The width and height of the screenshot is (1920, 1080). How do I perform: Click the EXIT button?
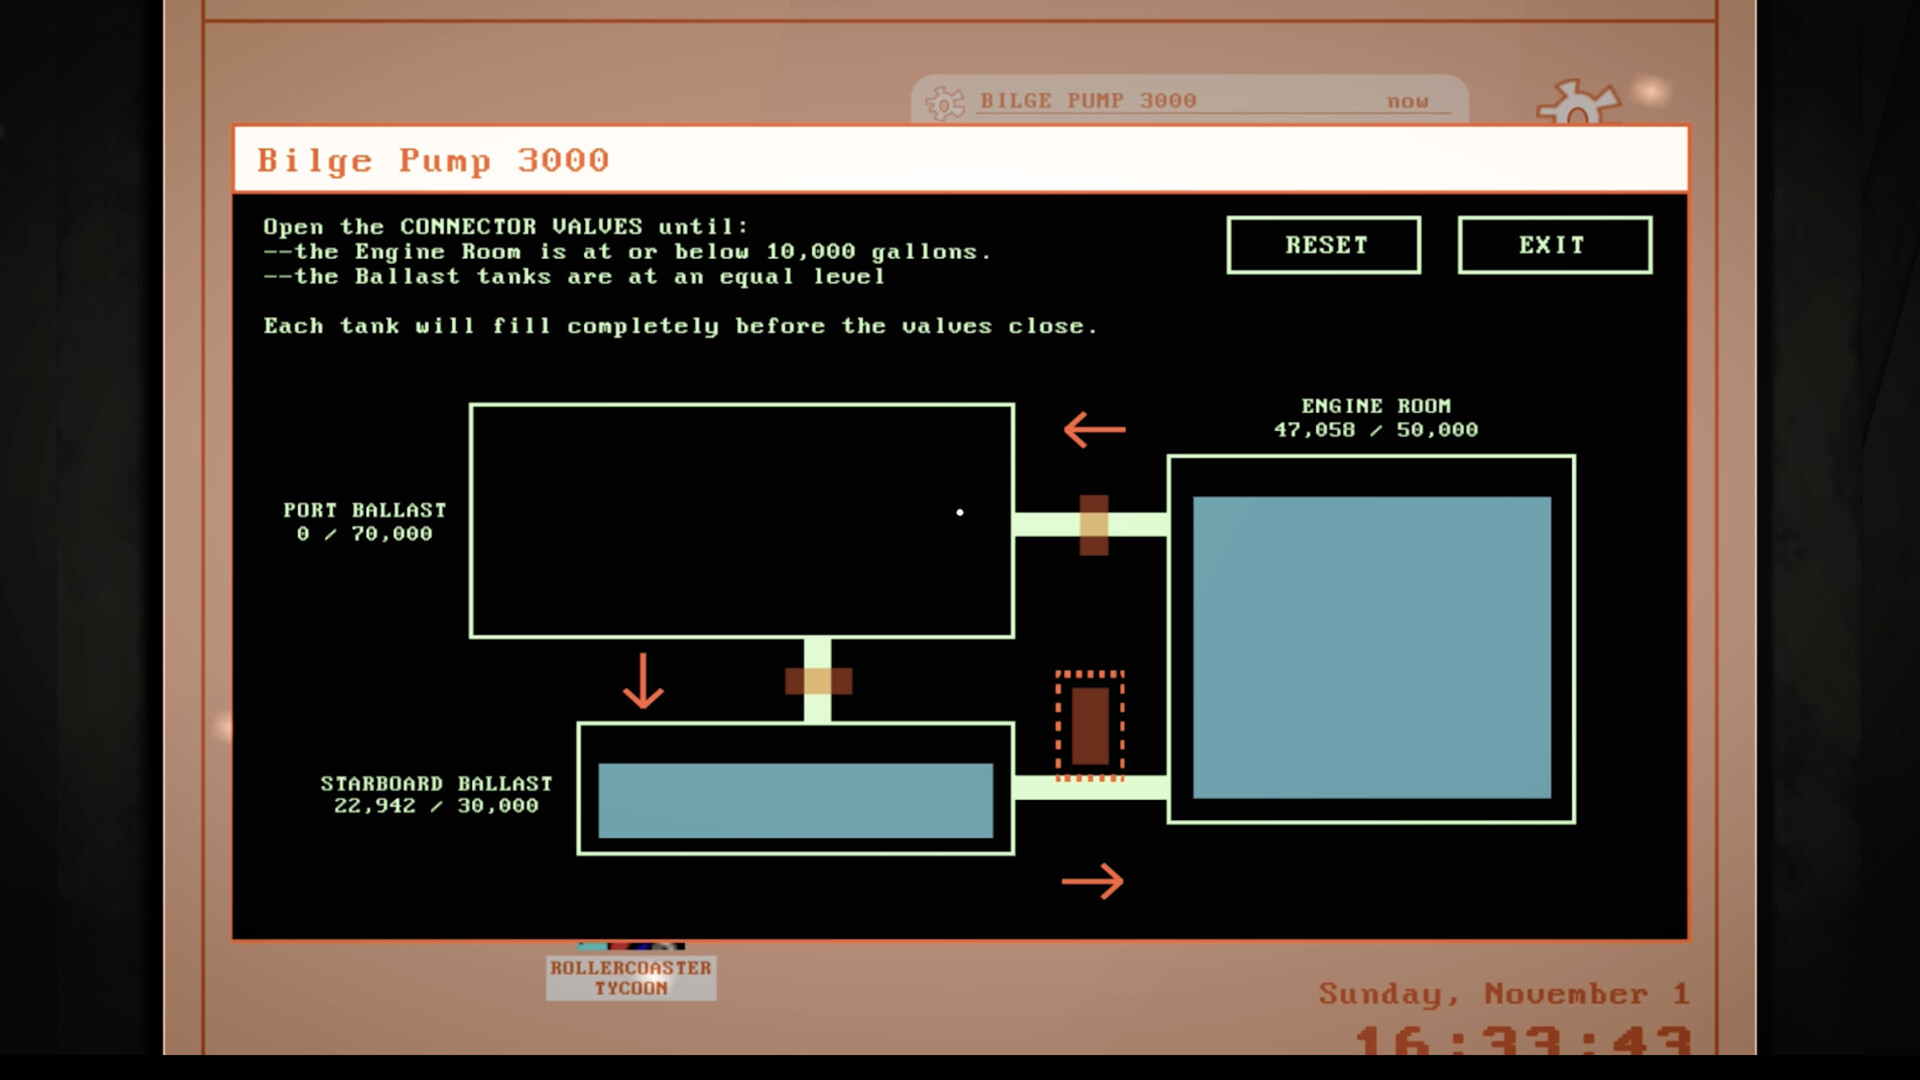pyautogui.click(x=1554, y=245)
